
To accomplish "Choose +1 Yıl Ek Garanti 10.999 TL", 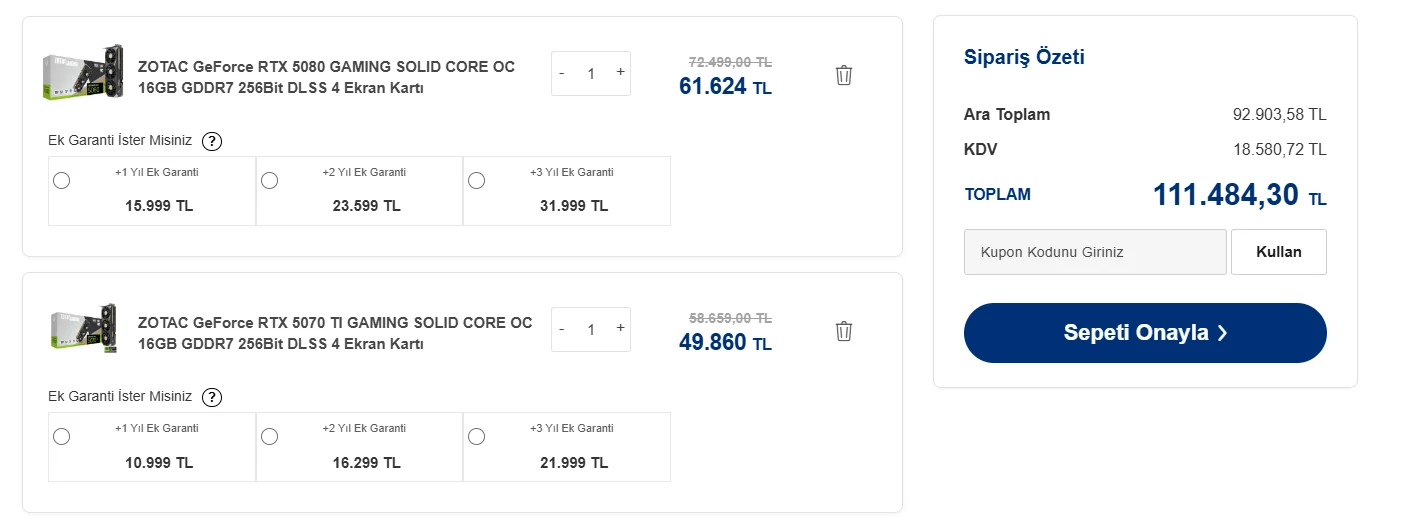I will (x=62, y=436).
